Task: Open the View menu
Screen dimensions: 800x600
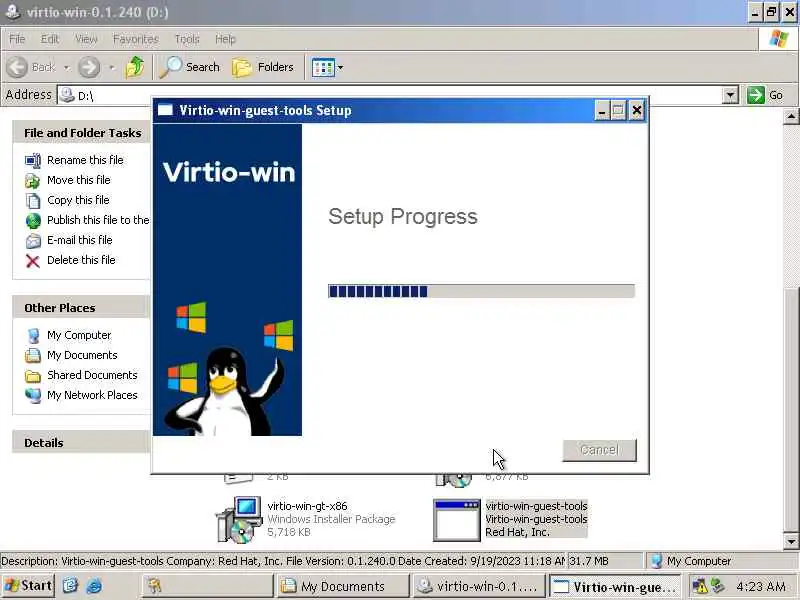Action: pos(86,39)
